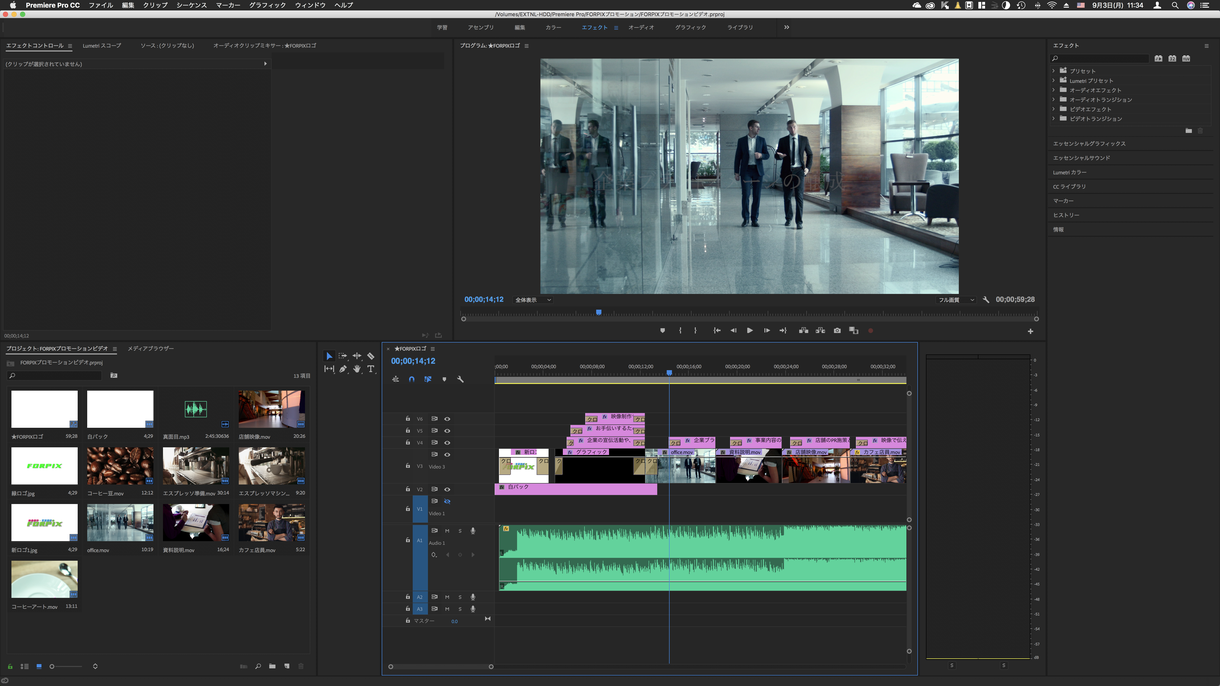Expand the ビデオエフェクト folder

(1054, 109)
